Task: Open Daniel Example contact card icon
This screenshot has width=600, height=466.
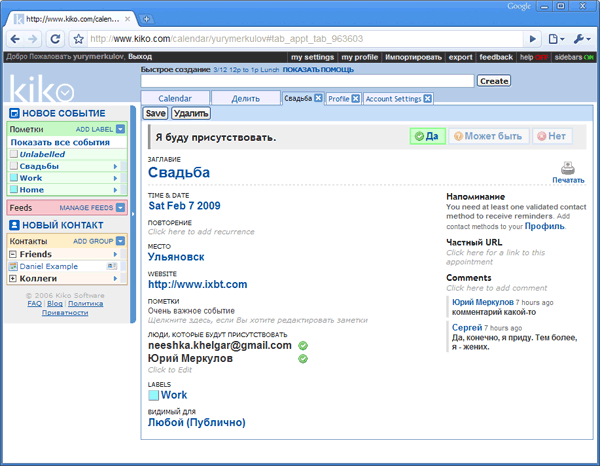Action: click(112, 266)
